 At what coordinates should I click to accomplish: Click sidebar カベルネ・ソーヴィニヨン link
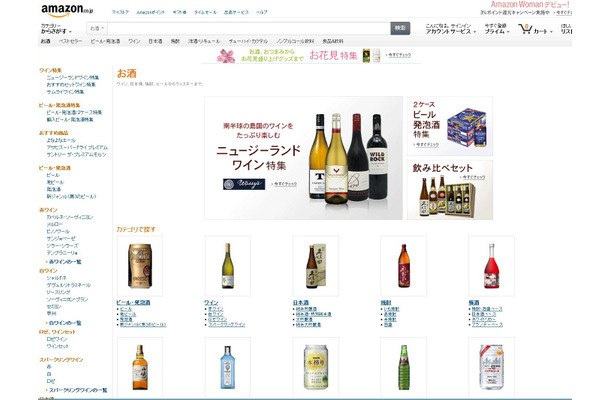pos(70,217)
